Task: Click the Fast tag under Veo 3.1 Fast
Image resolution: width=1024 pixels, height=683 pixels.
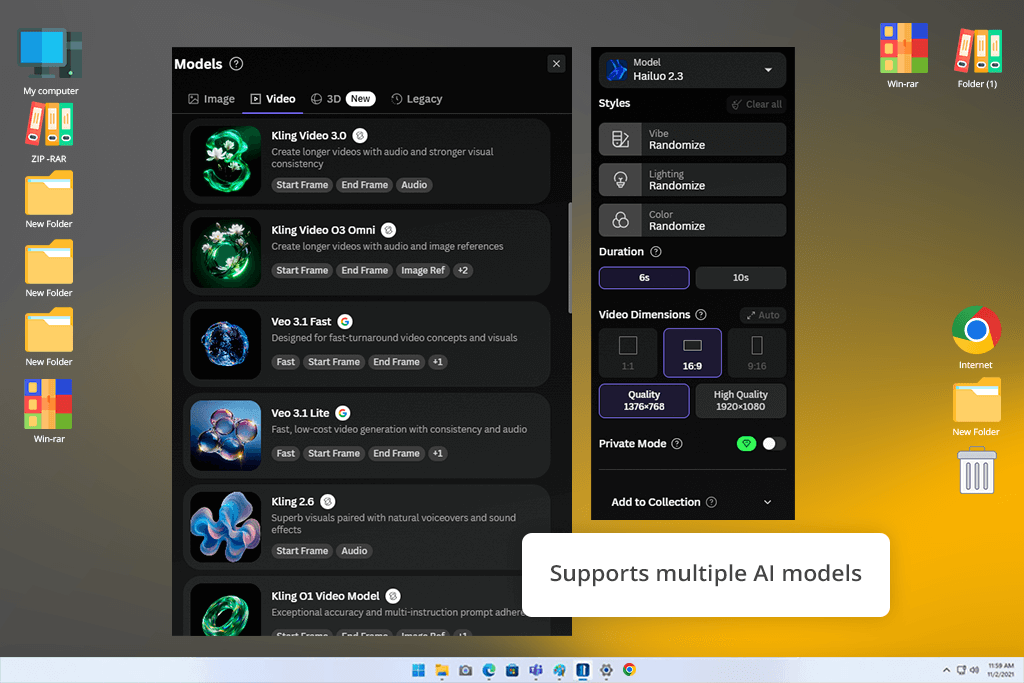Action: tap(285, 362)
